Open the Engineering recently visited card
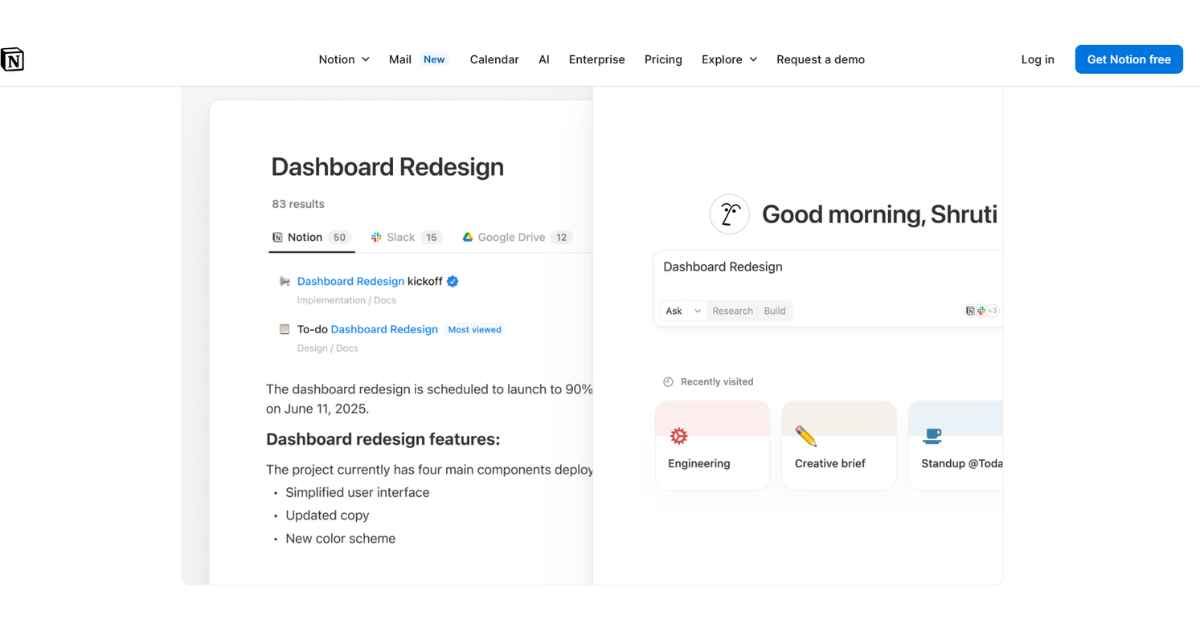Image resolution: width=1200 pixels, height=627 pixels. tap(712, 445)
